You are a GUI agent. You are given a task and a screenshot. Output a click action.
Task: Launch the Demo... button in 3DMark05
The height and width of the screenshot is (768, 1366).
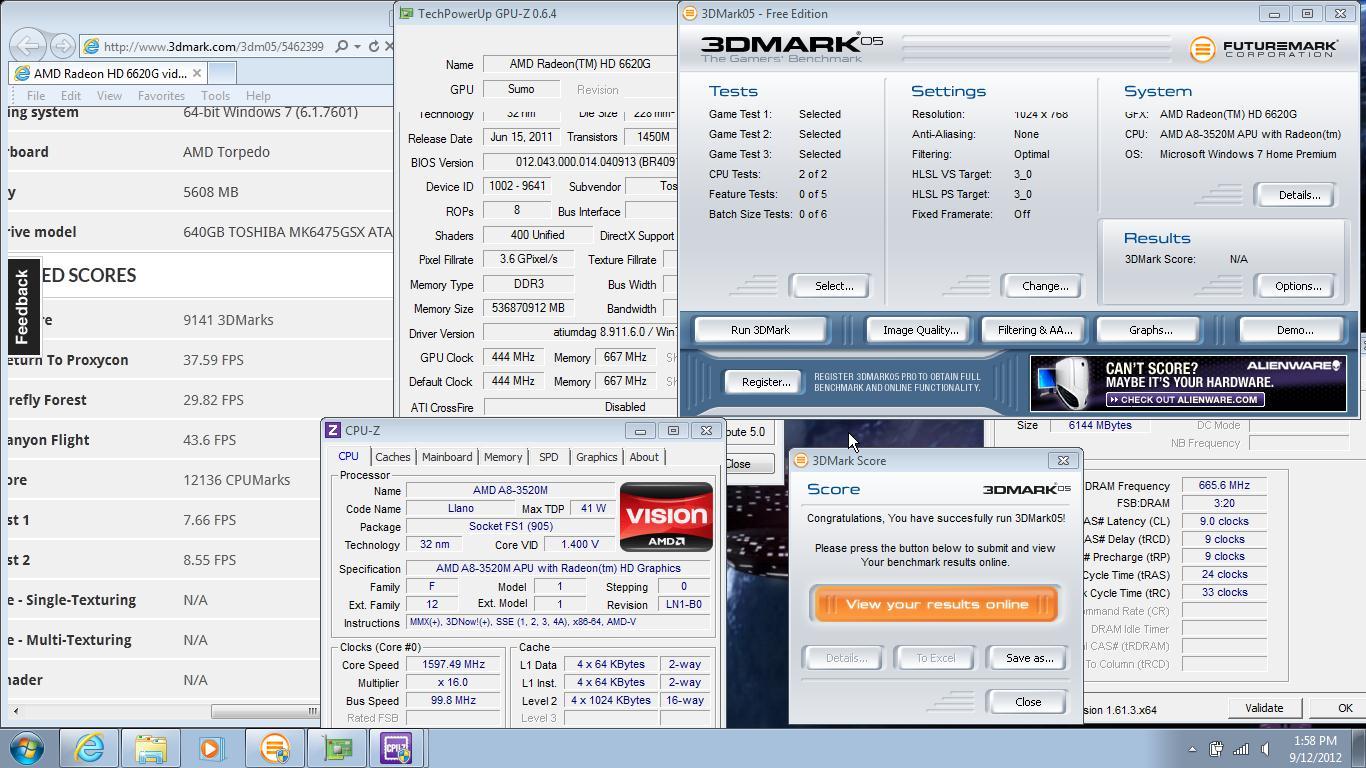(1294, 330)
